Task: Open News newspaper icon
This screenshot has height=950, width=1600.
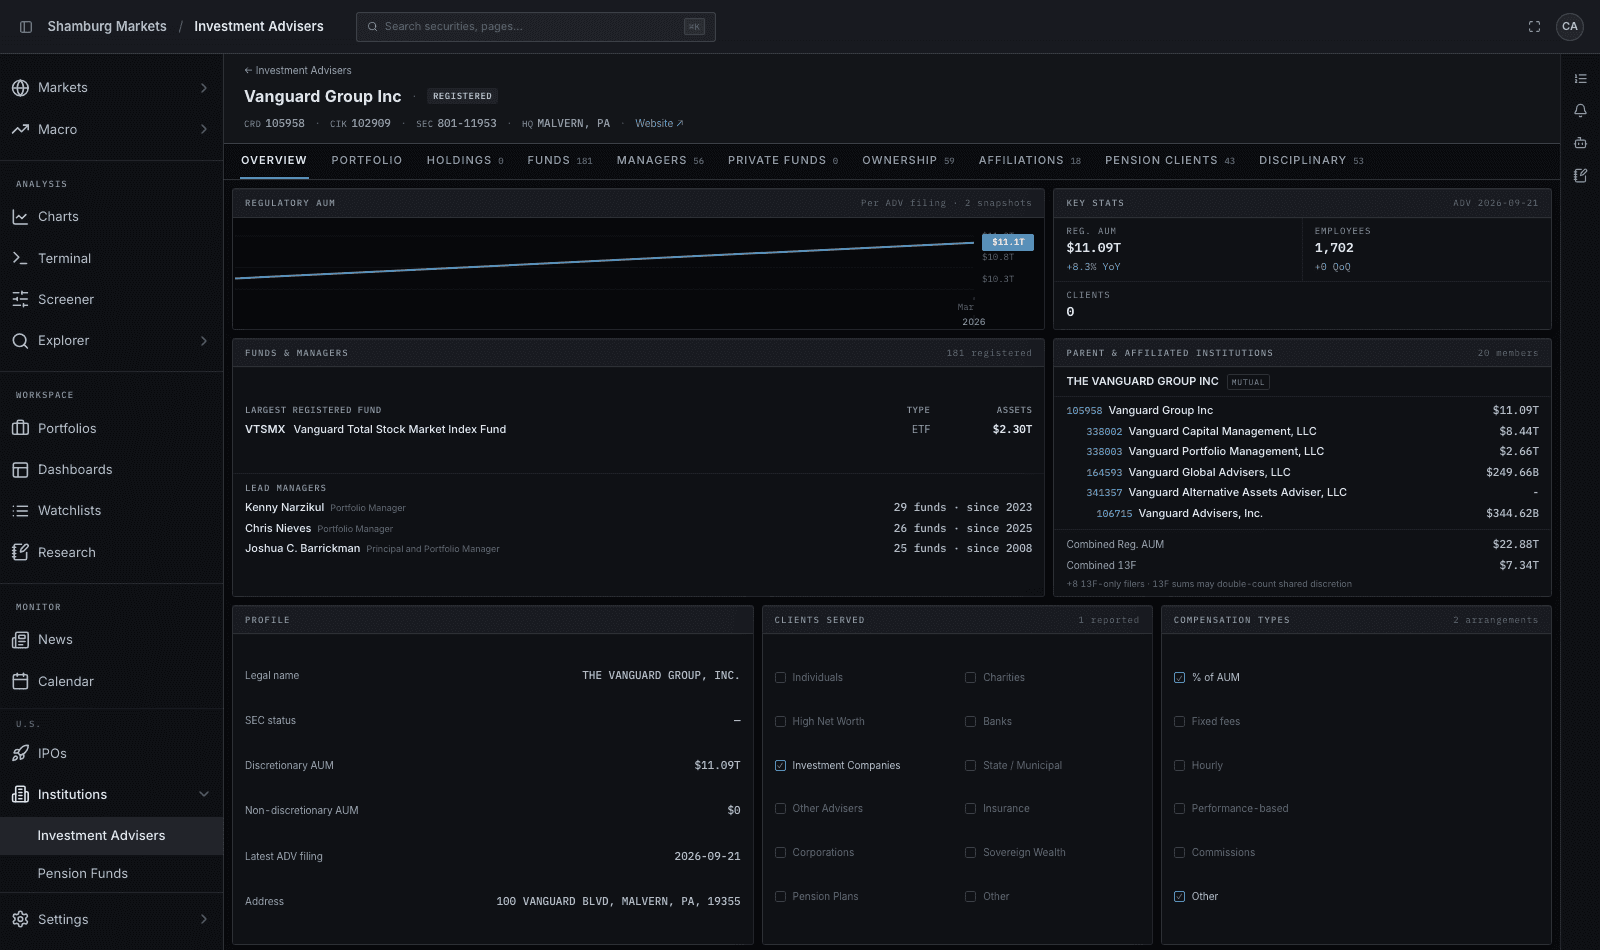Action: point(20,640)
